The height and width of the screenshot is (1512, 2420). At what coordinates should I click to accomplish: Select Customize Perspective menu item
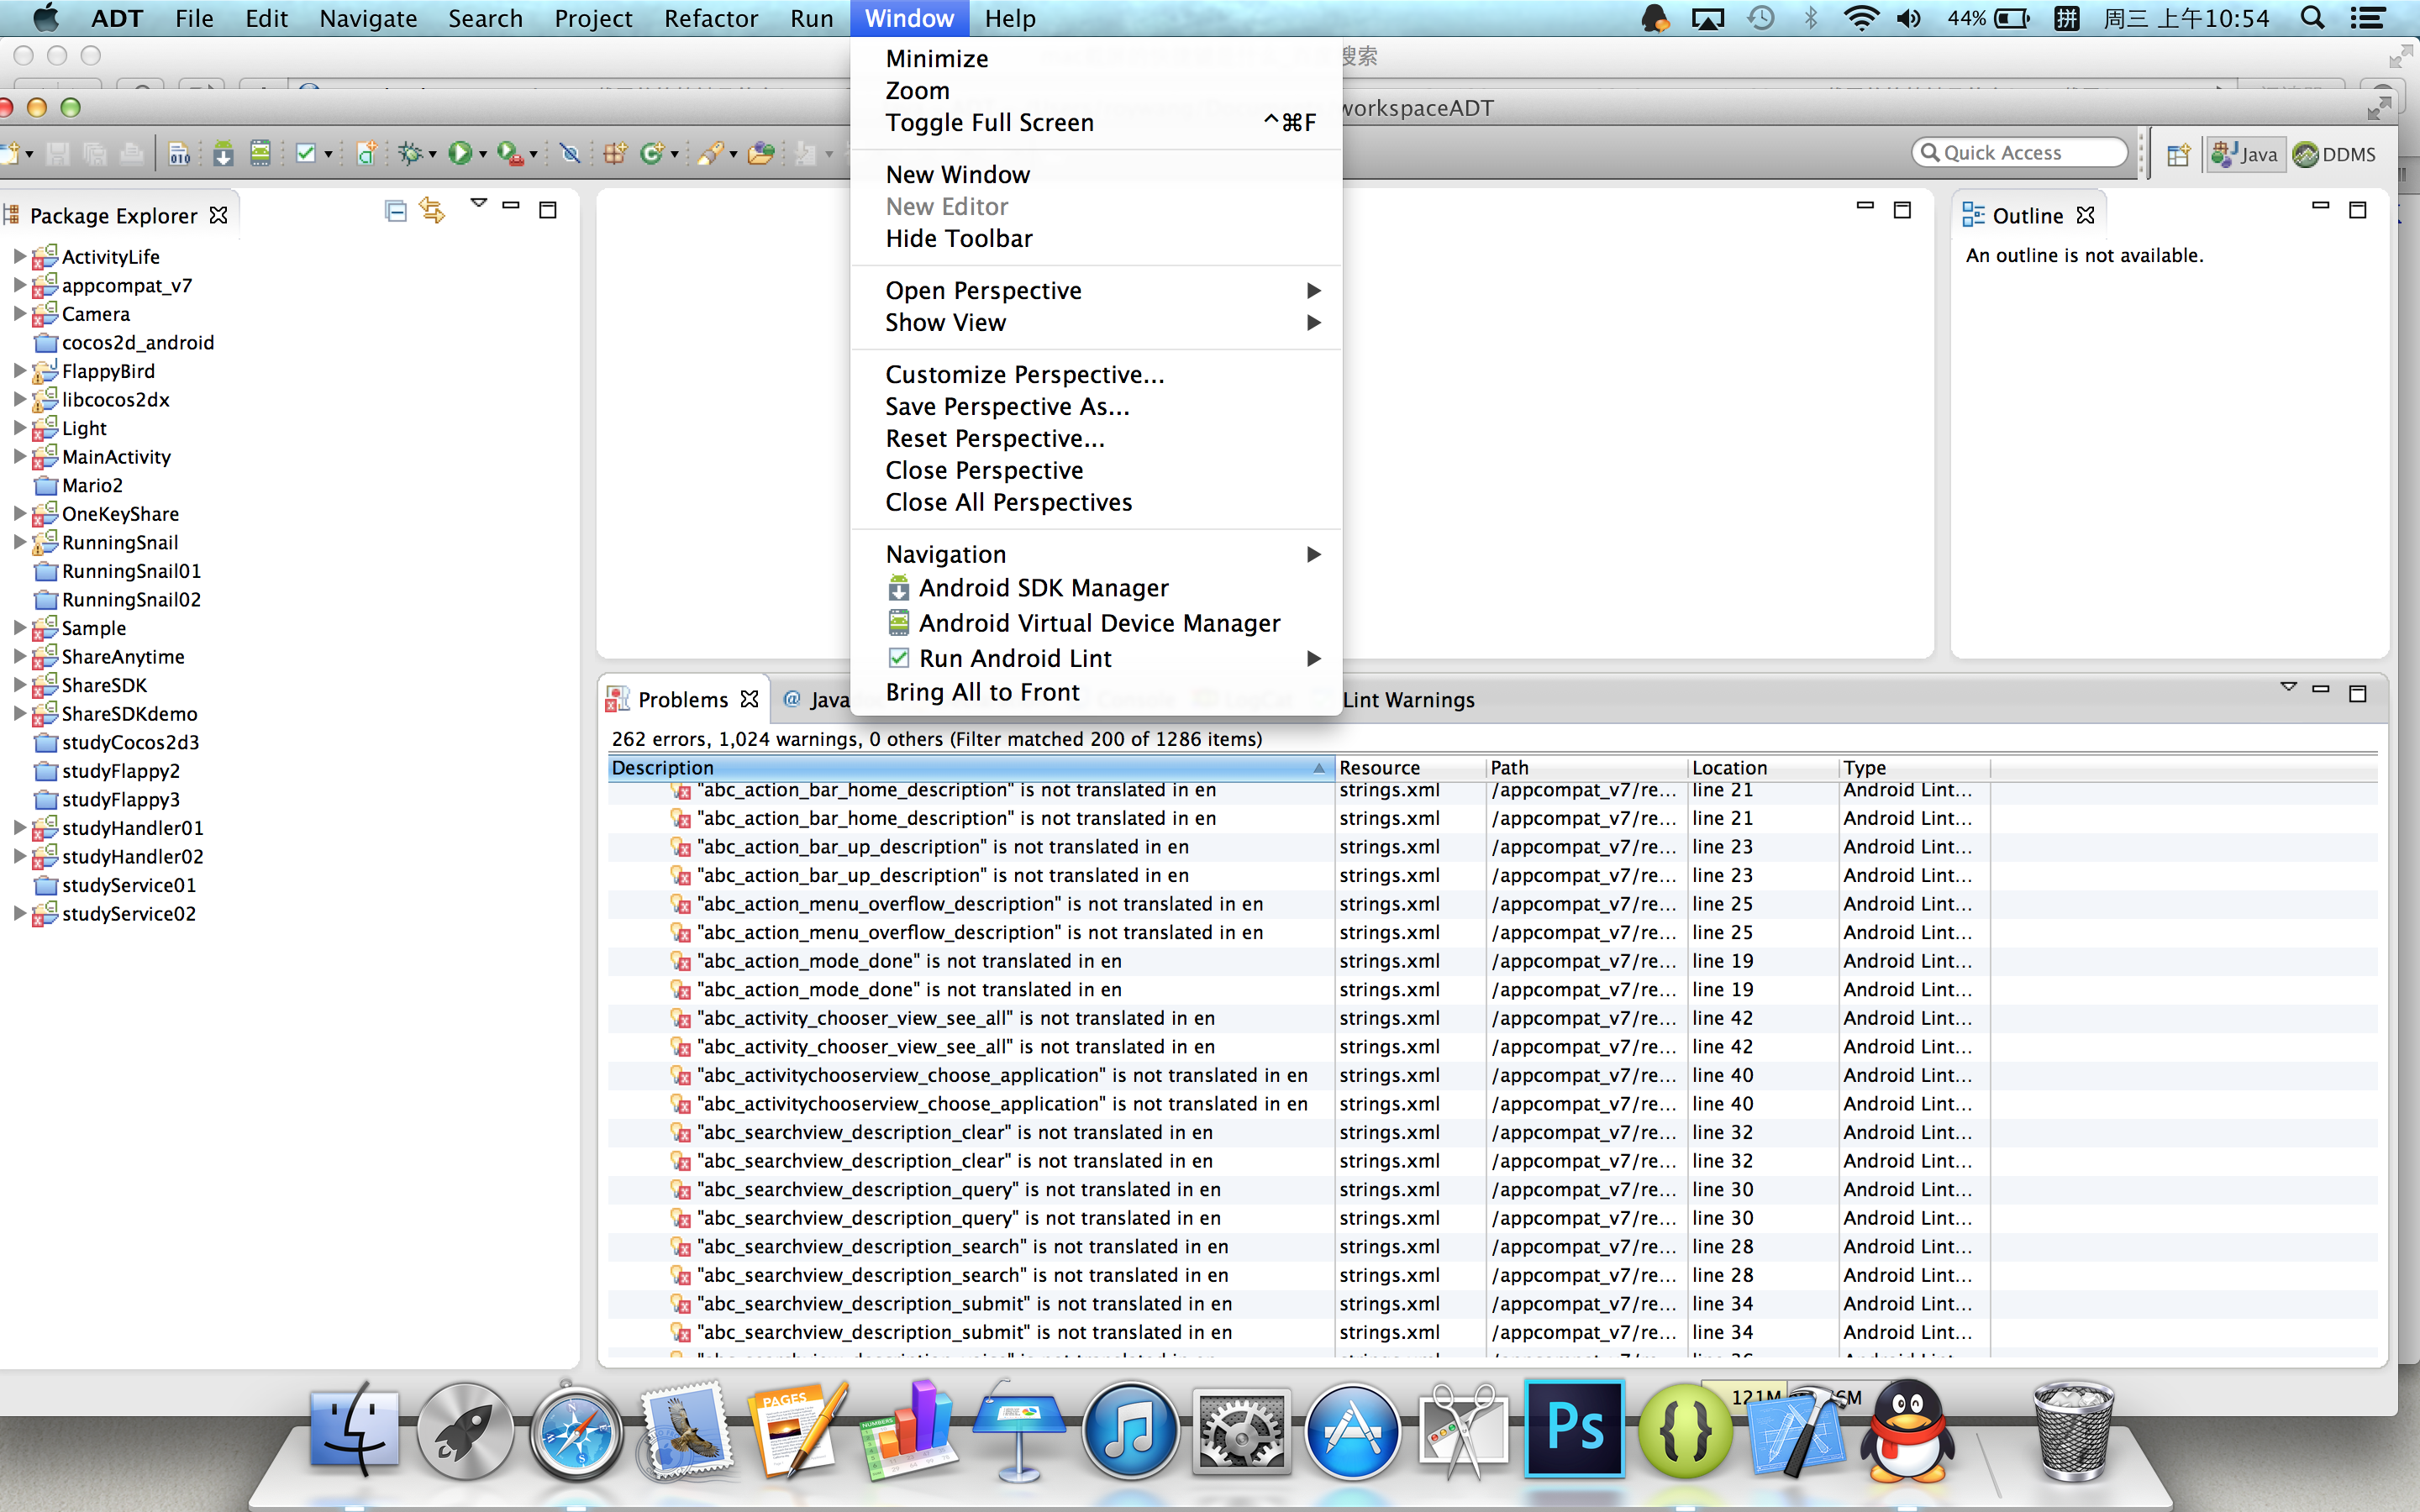1096,375
